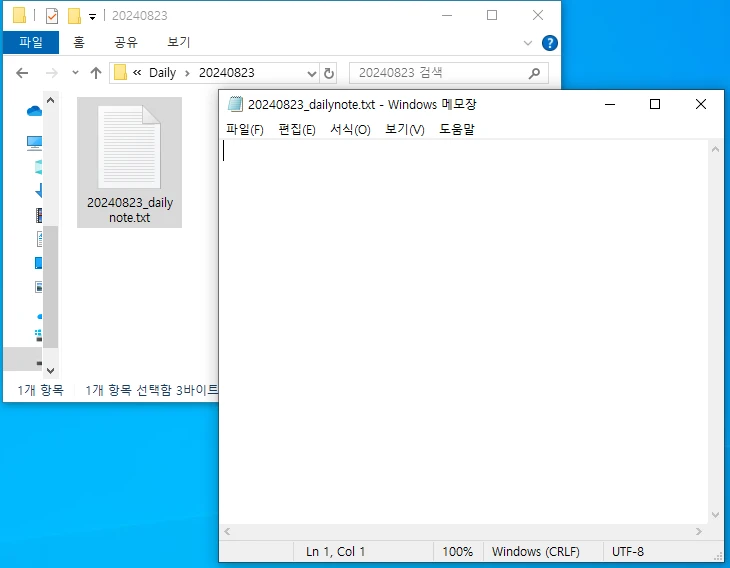Click 1개 항목 count in Explorer status bar
This screenshot has width=730, height=568.
tap(41, 390)
